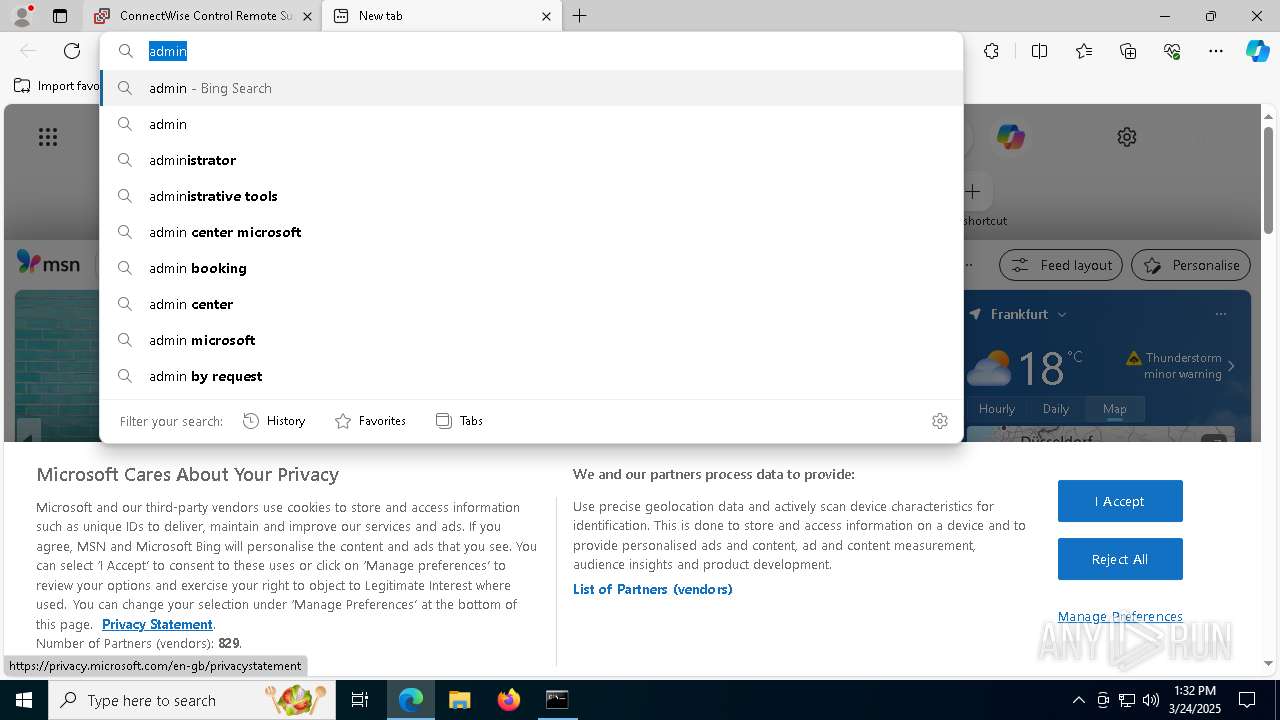
Task: Open Import favorites bookmark bar item
Action: (57, 86)
